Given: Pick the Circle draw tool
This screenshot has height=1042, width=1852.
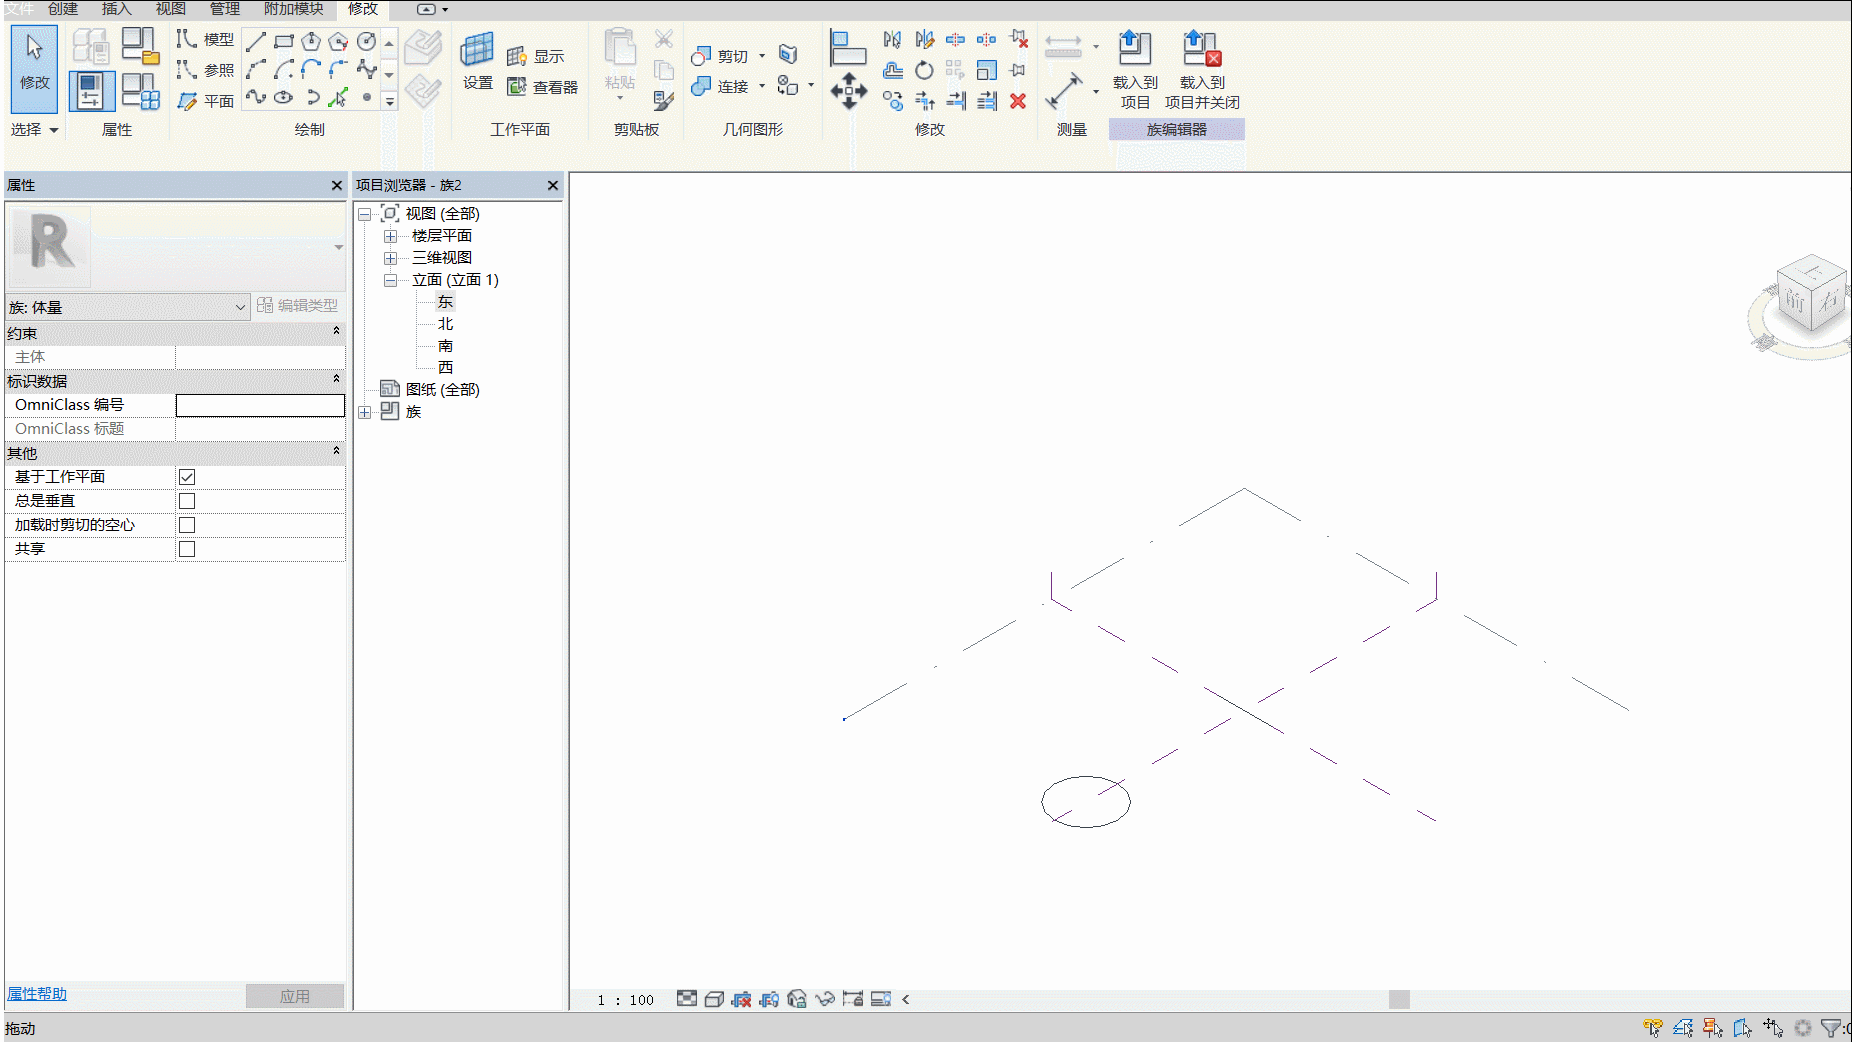Looking at the screenshot, I should (x=367, y=41).
